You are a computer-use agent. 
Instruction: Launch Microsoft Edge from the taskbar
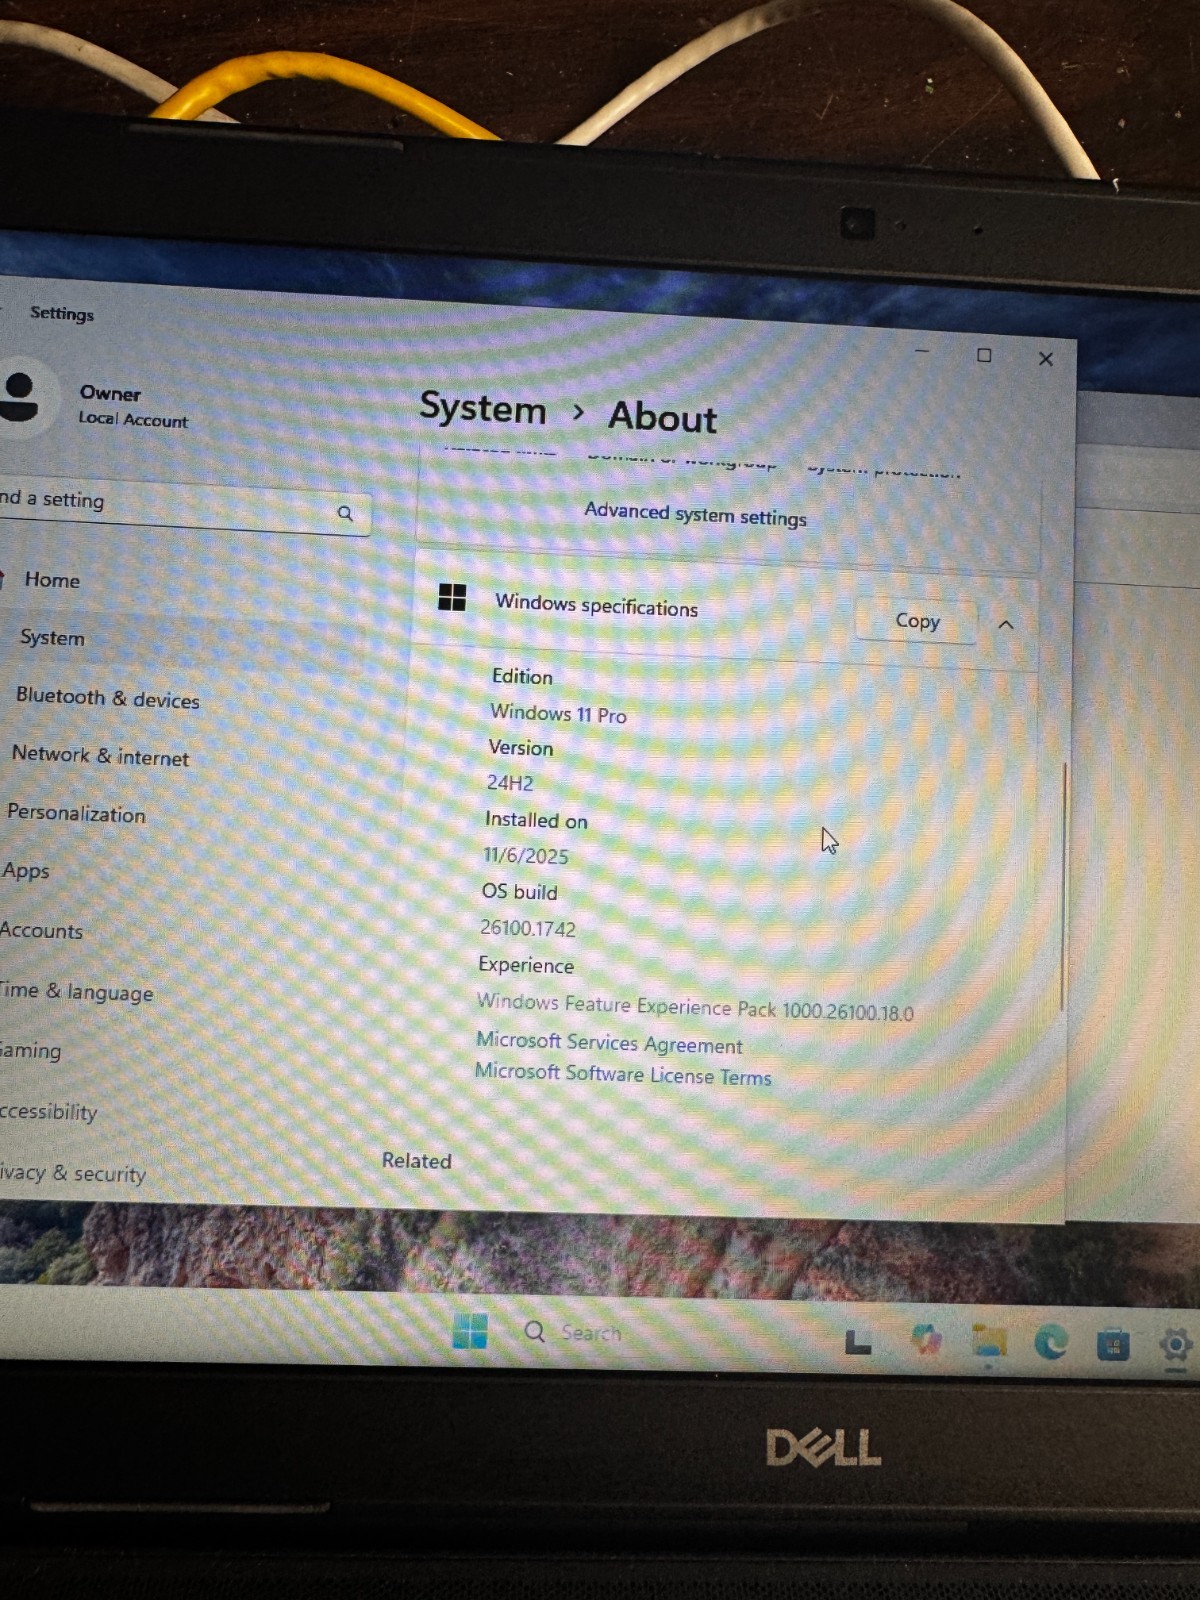tap(1050, 1342)
